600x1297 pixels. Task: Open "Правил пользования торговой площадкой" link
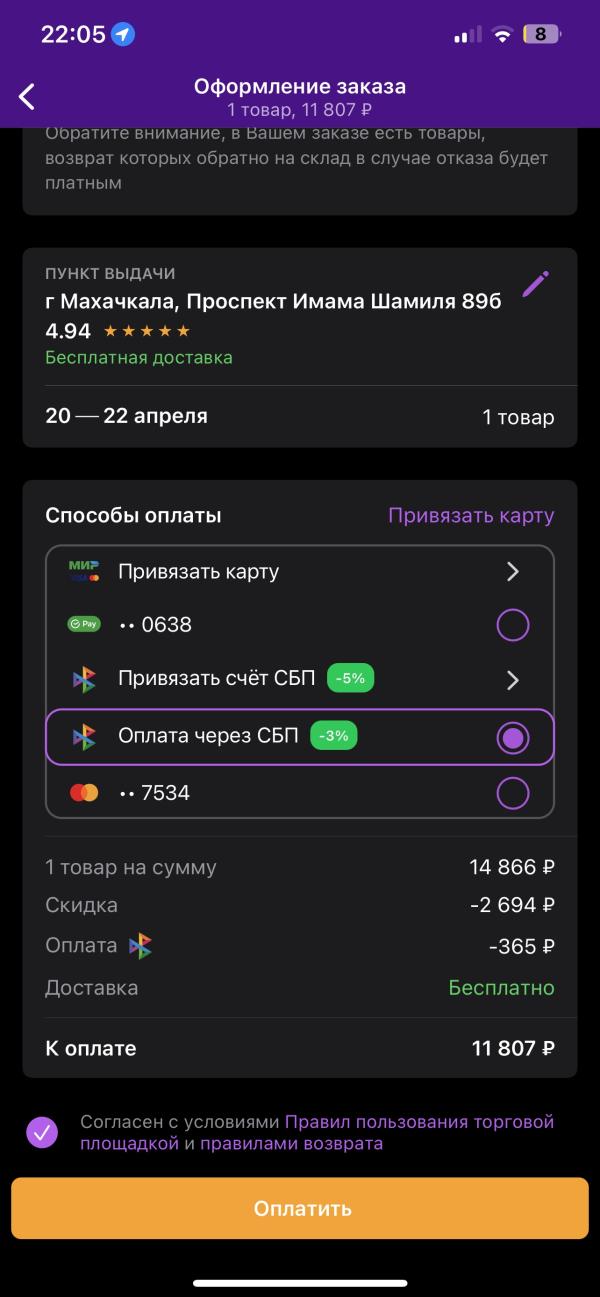pos(419,1122)
